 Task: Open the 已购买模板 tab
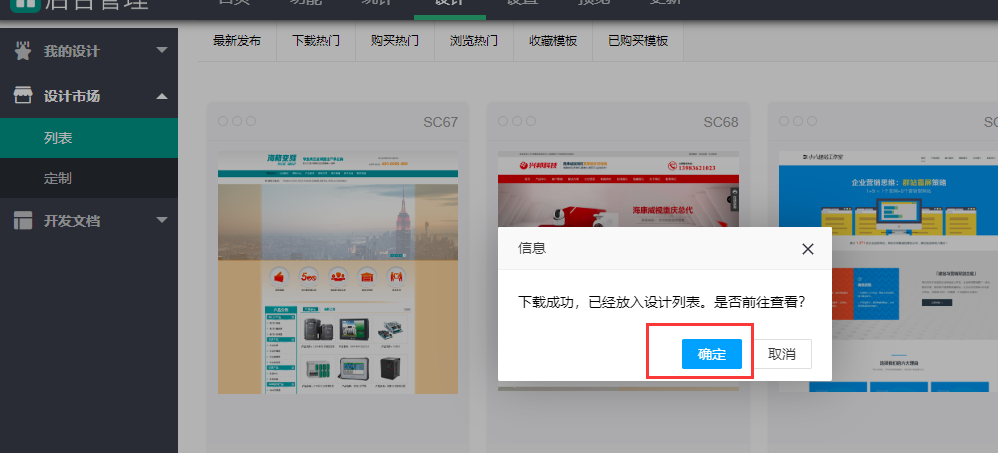coord(638,42)
